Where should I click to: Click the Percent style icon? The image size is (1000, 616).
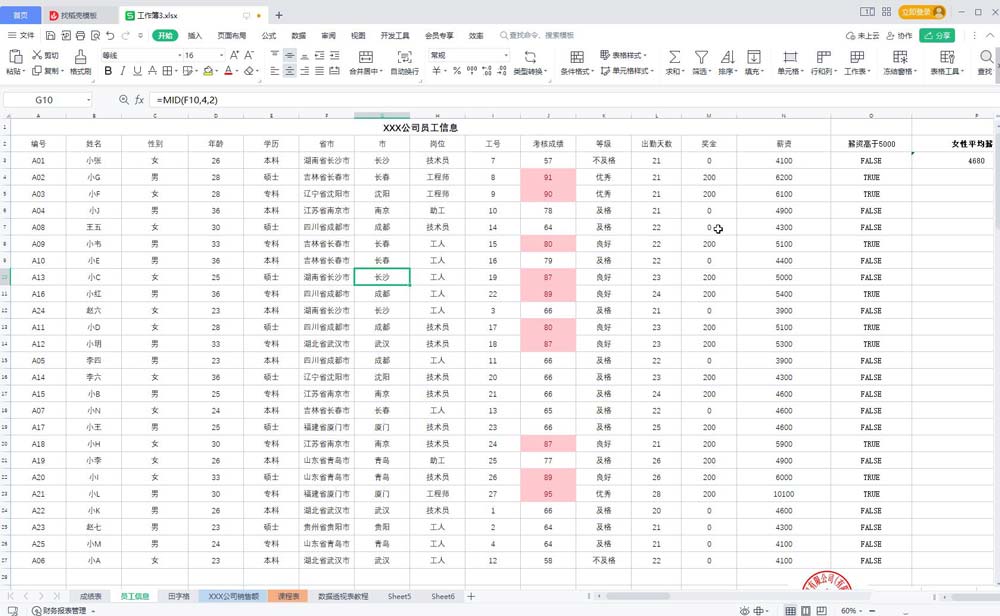(x=457, y=71)
